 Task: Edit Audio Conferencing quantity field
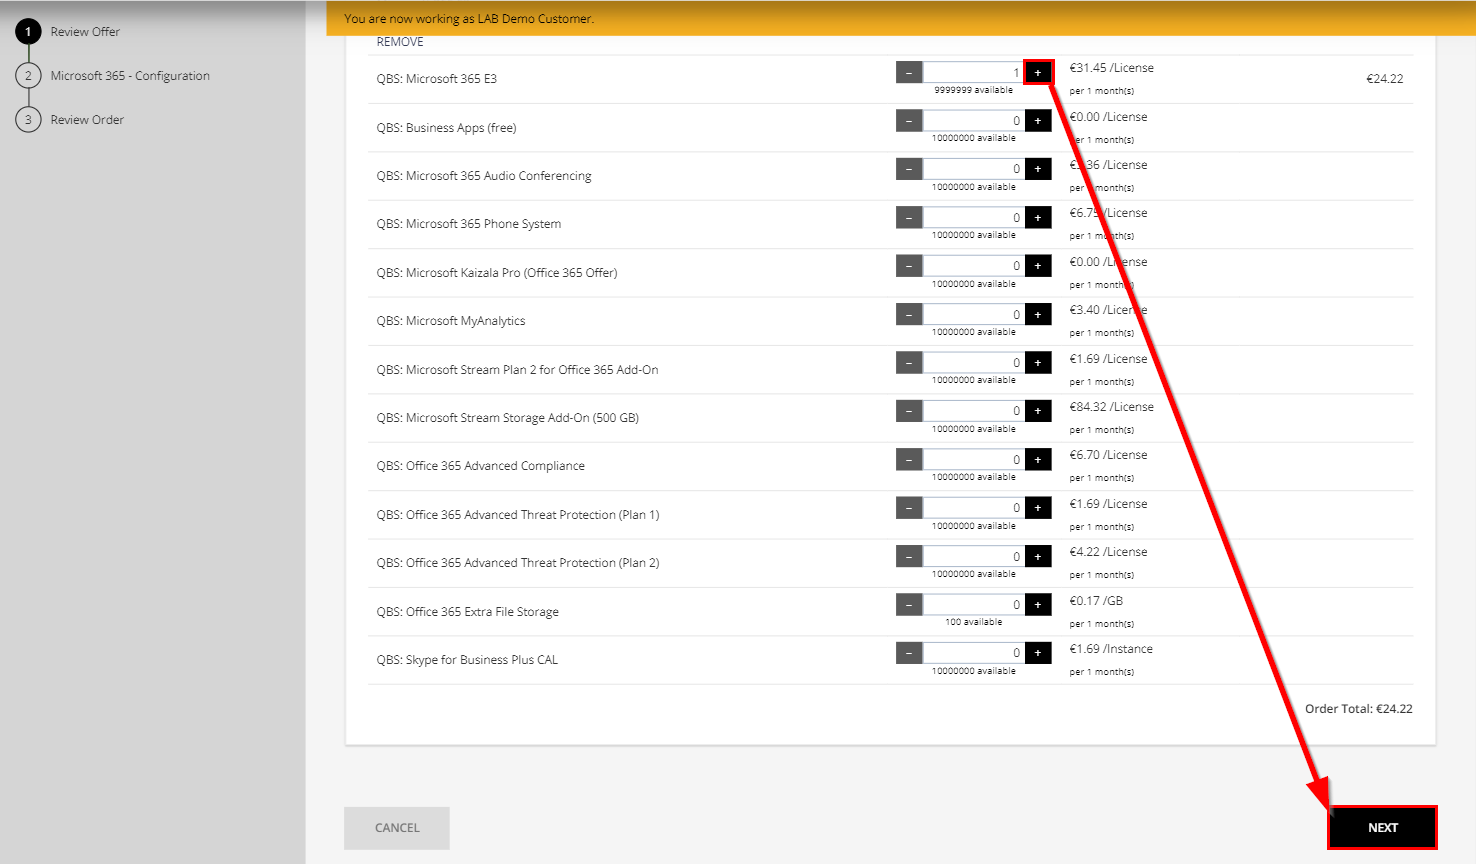click(x=974, y=169)
